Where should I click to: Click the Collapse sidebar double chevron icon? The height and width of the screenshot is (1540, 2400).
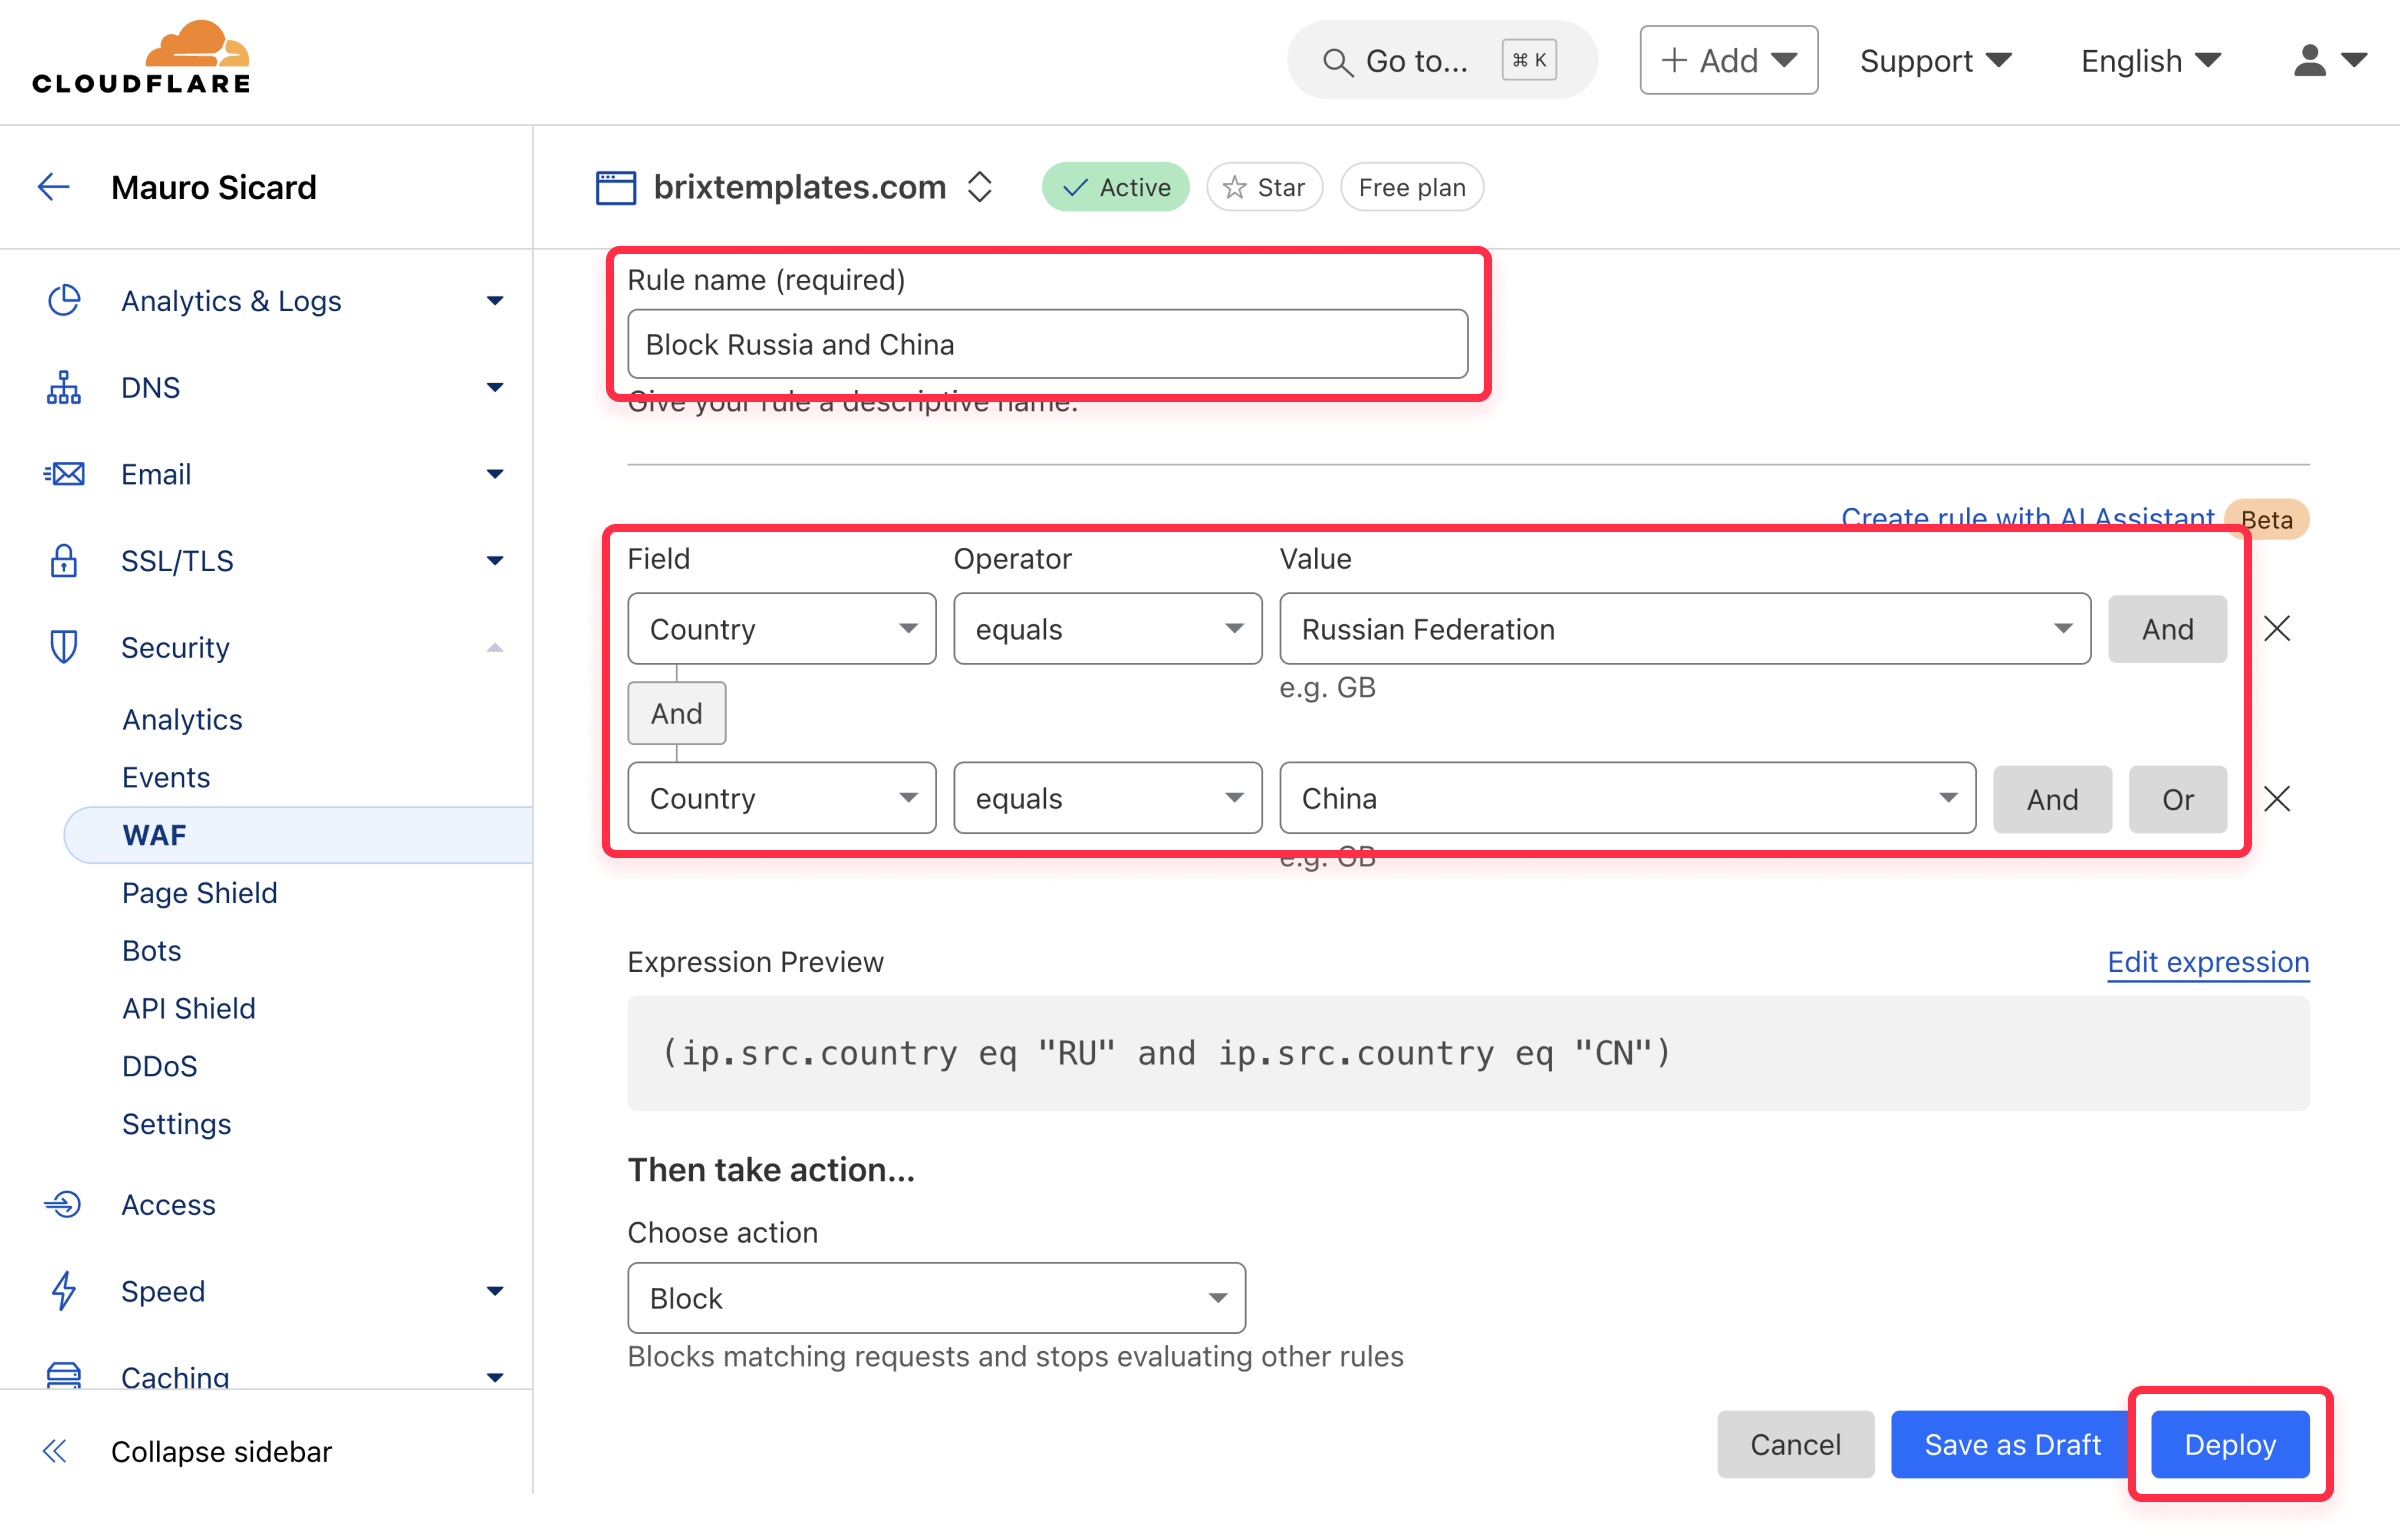coord(55,1451)
